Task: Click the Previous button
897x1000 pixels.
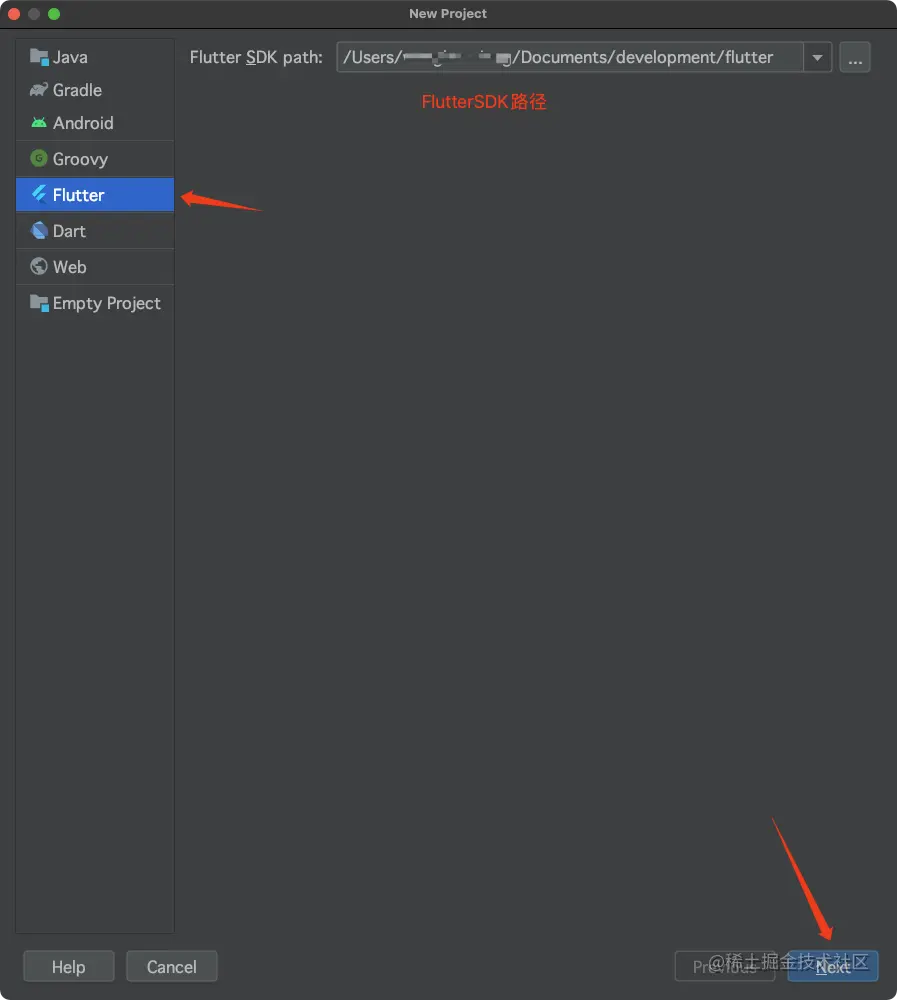Action: [x=725, y=967]
